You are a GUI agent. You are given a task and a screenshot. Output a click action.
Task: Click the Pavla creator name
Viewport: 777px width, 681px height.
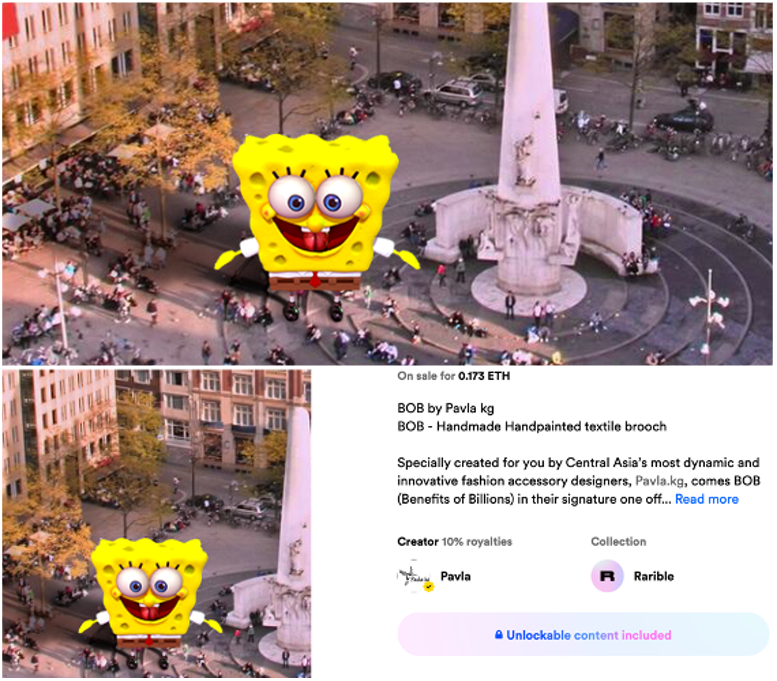tap(456, 576)
